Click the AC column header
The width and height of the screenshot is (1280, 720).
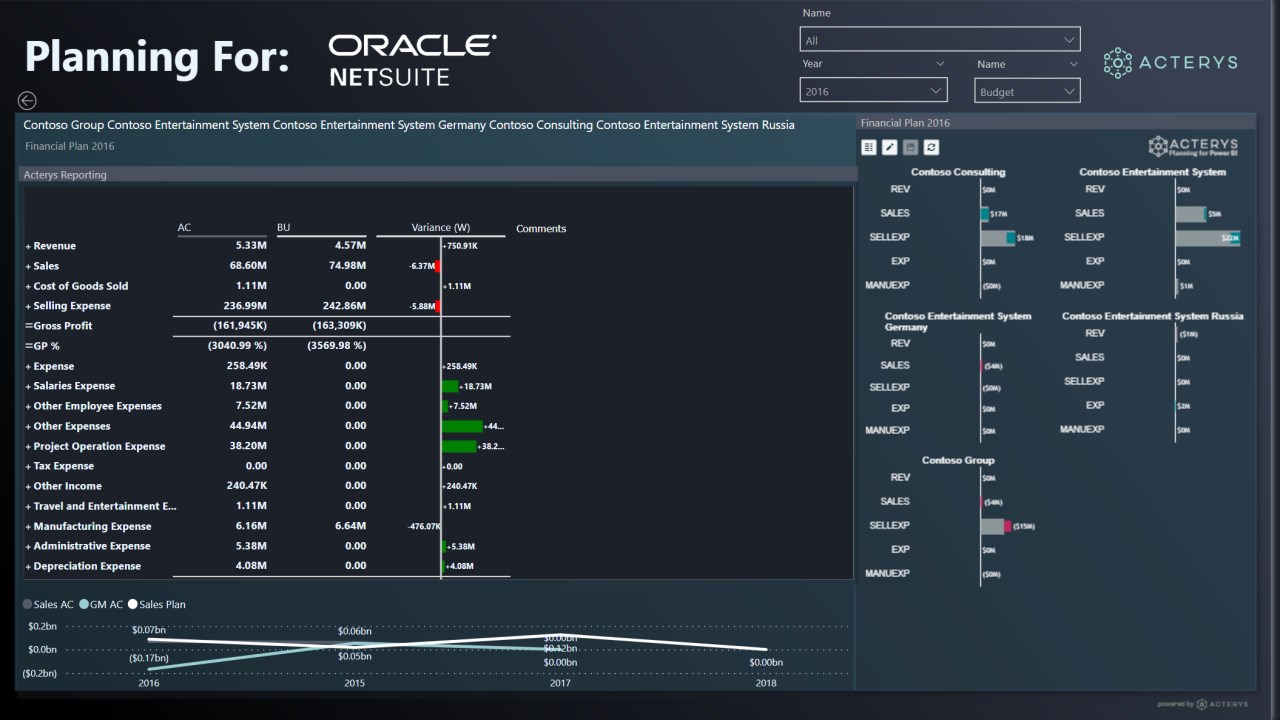184,228
